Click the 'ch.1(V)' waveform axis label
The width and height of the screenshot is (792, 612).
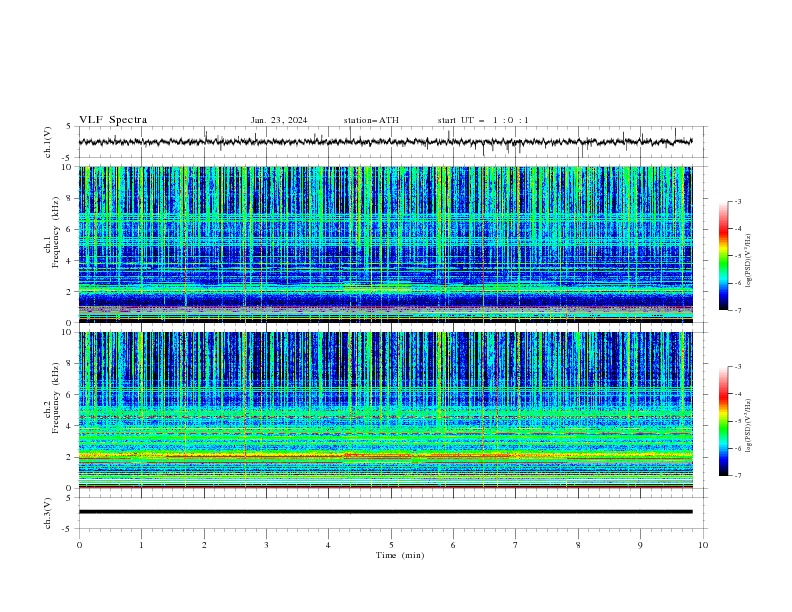tap(48, 142)
